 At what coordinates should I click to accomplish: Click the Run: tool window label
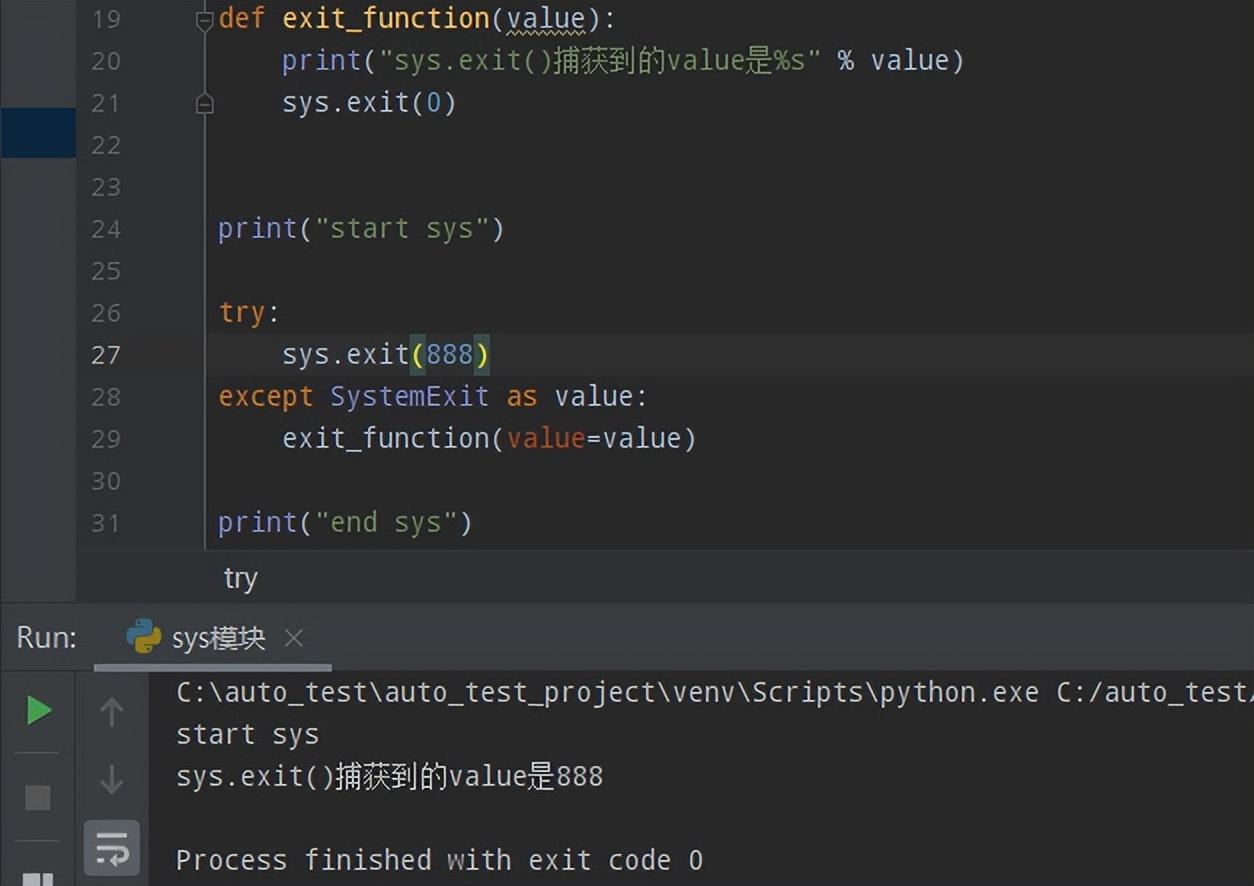(44, 637)
